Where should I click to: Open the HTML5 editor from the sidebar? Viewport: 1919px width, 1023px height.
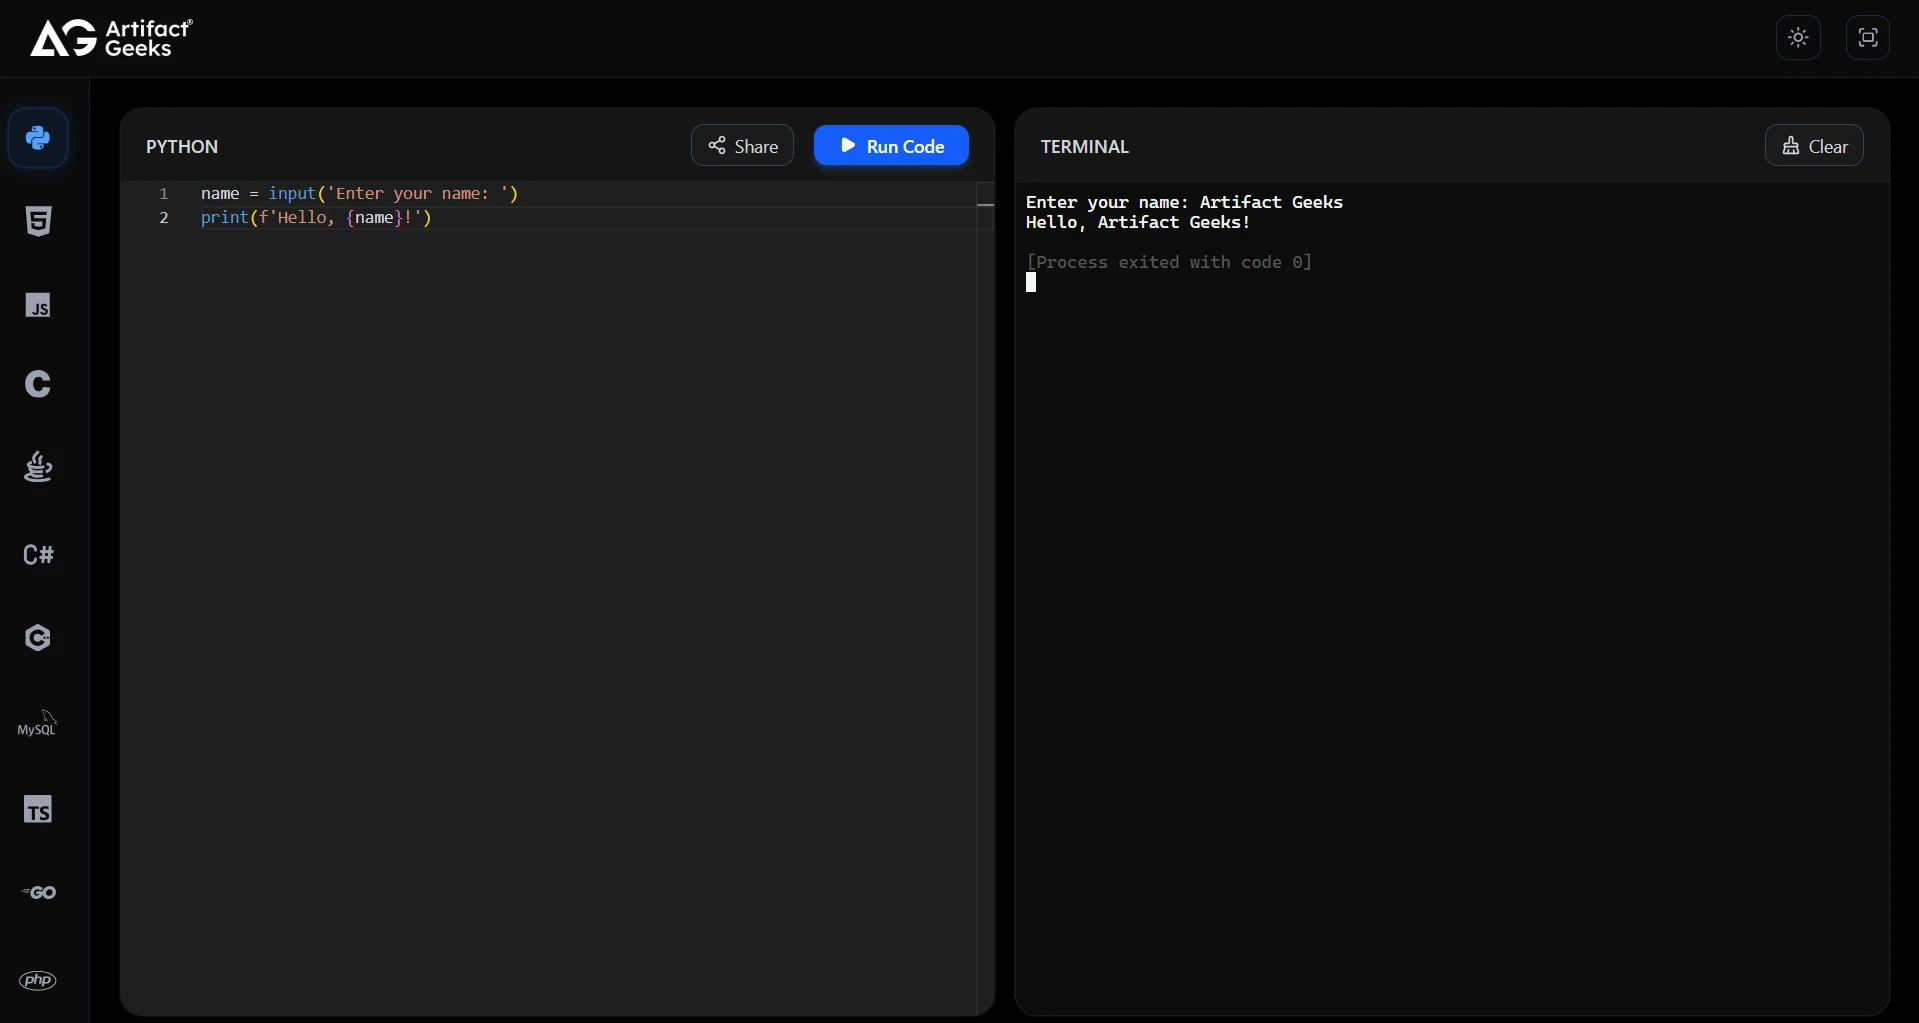click(x=38, y=220)
